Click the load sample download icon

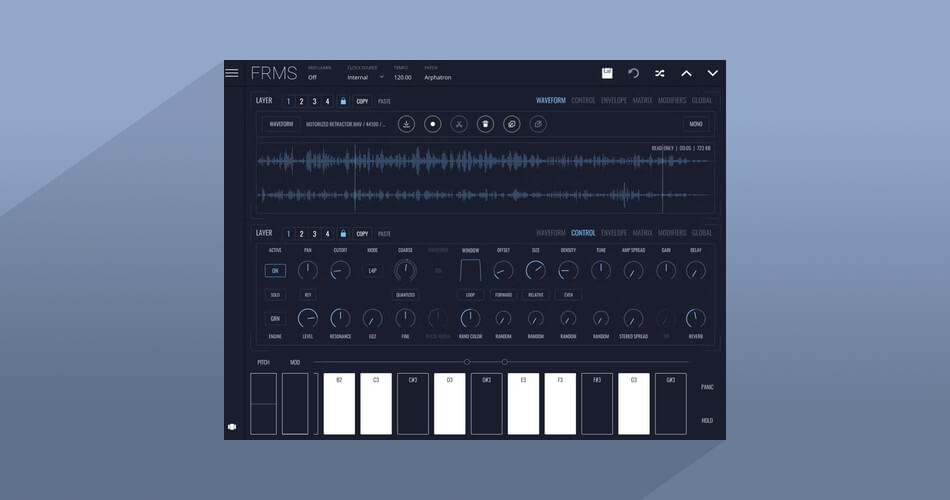[407, 124]
